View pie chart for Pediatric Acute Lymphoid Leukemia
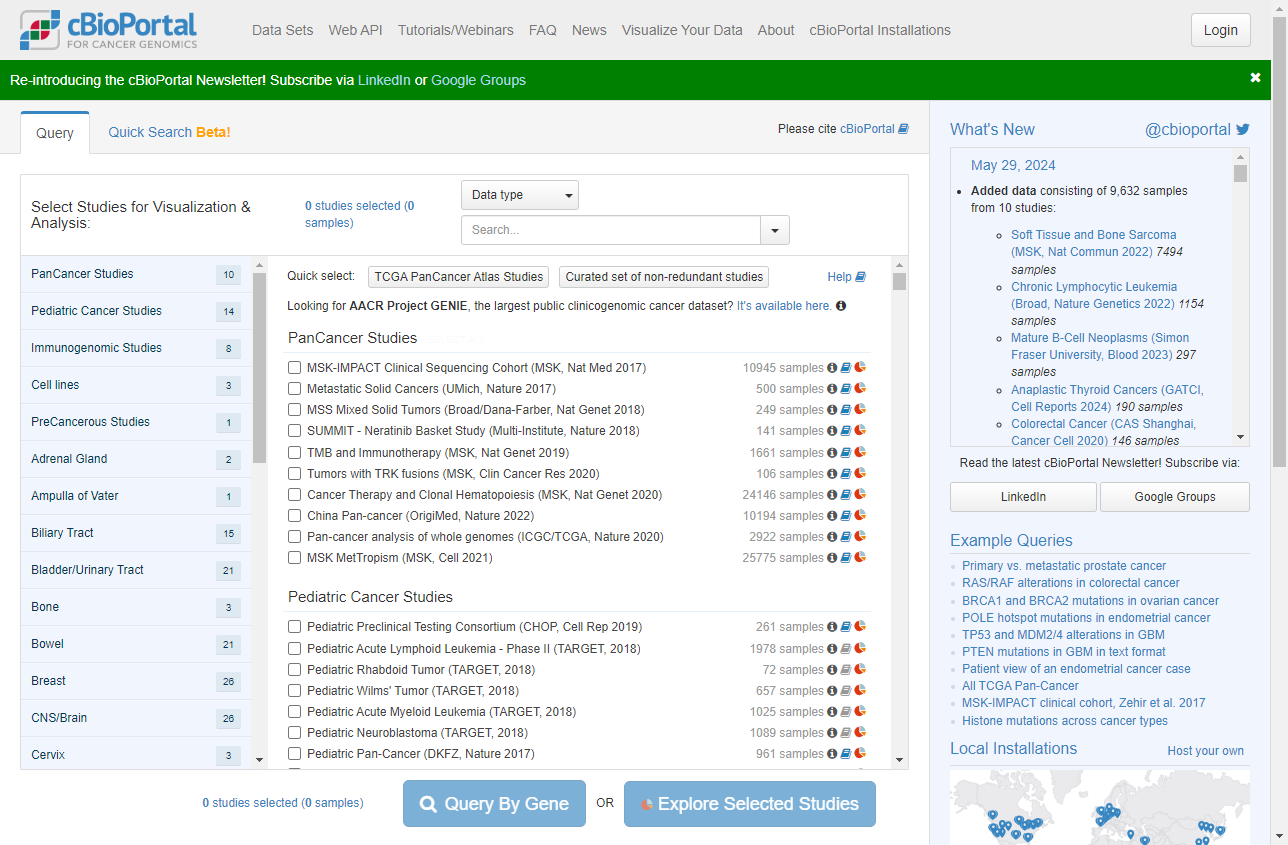This screenshot has width=1288, height=845. coord(860,648)
